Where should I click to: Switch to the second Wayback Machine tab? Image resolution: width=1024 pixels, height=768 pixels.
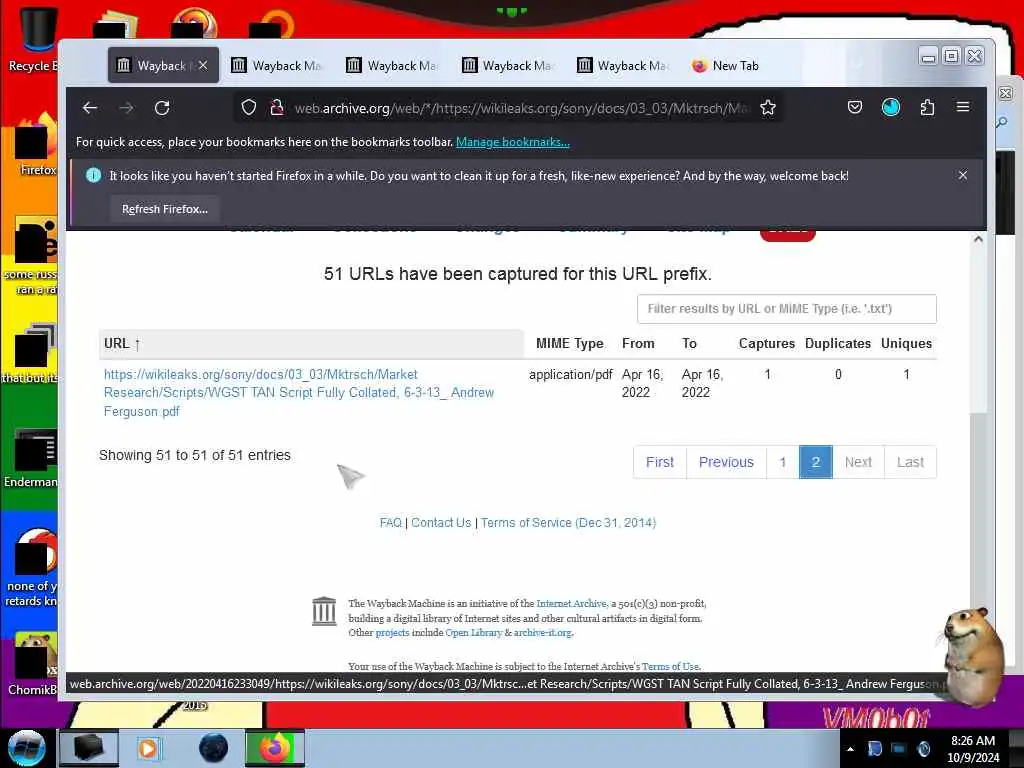click(x=278, y=65)
